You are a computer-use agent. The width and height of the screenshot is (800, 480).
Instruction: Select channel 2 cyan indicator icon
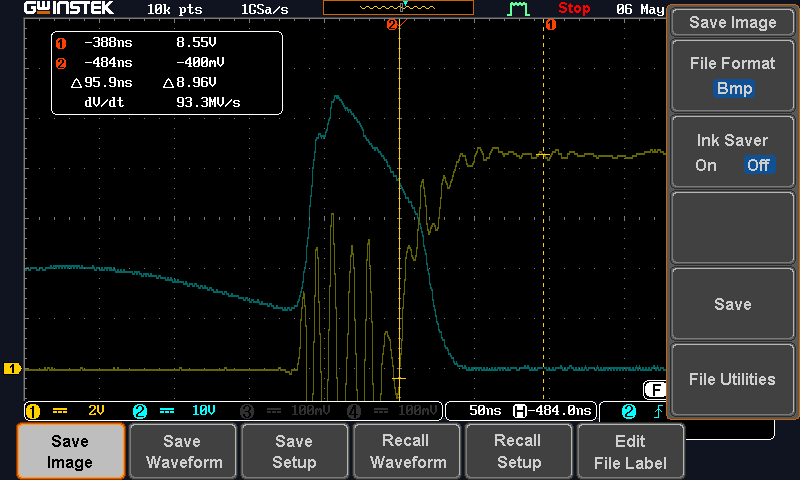pos(140,411)
